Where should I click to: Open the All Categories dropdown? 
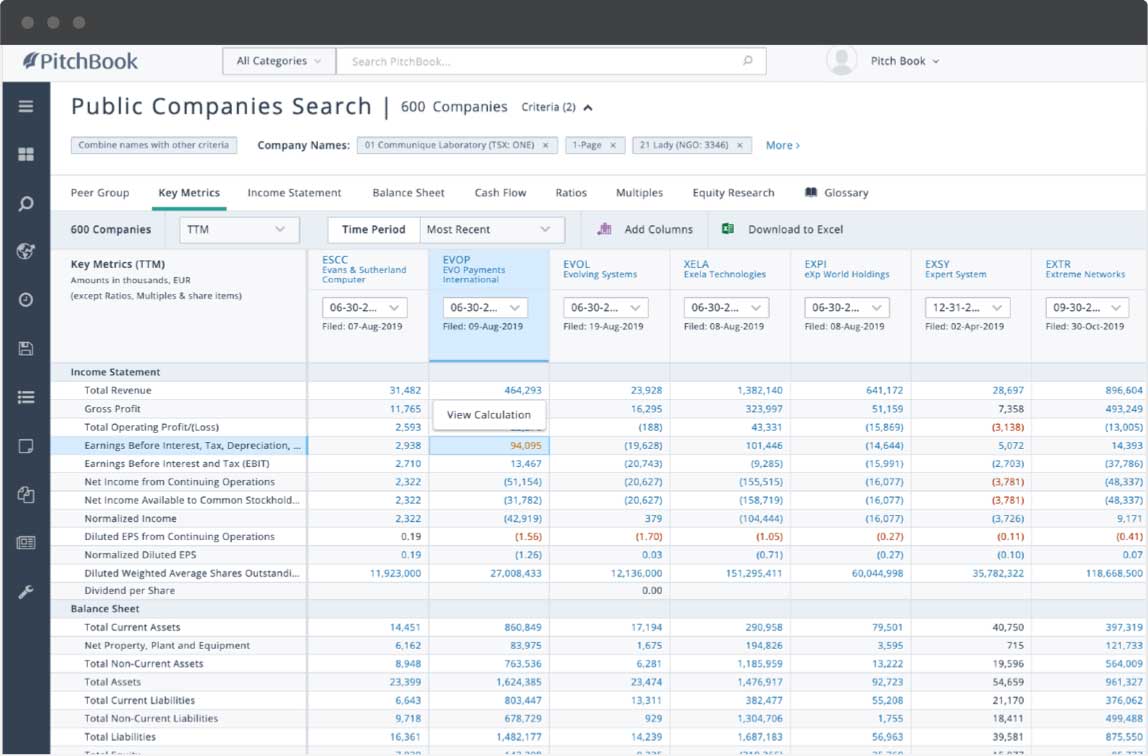[277, 61]
